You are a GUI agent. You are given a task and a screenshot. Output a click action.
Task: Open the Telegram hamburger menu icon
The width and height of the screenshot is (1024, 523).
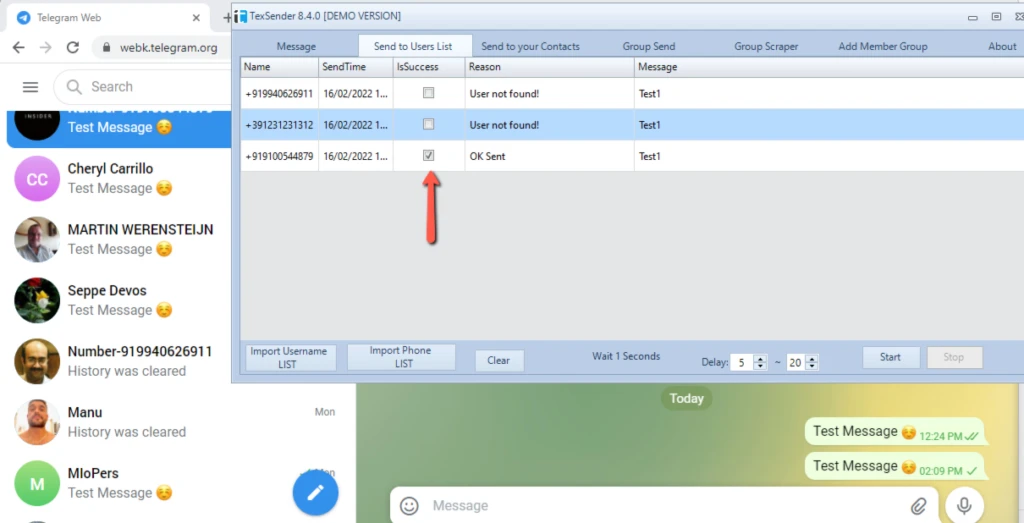(30, 87)
